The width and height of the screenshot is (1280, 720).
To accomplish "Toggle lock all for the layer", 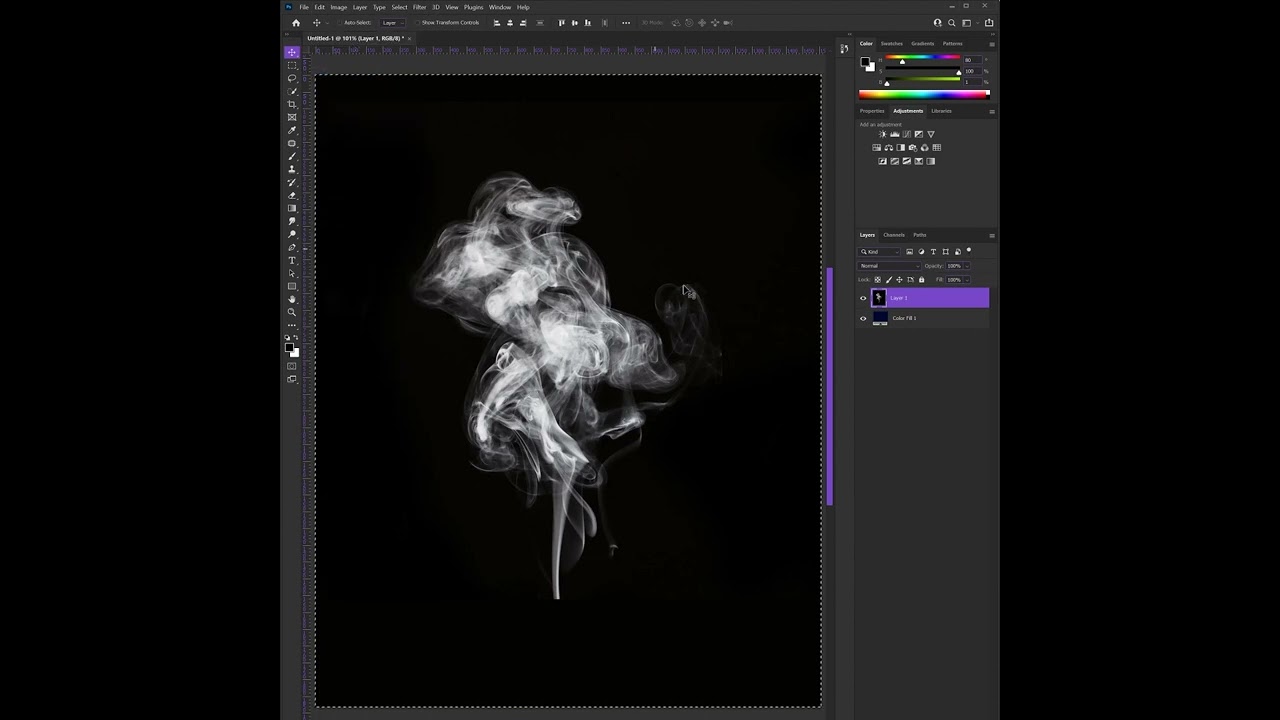I will tap(921, 280).
